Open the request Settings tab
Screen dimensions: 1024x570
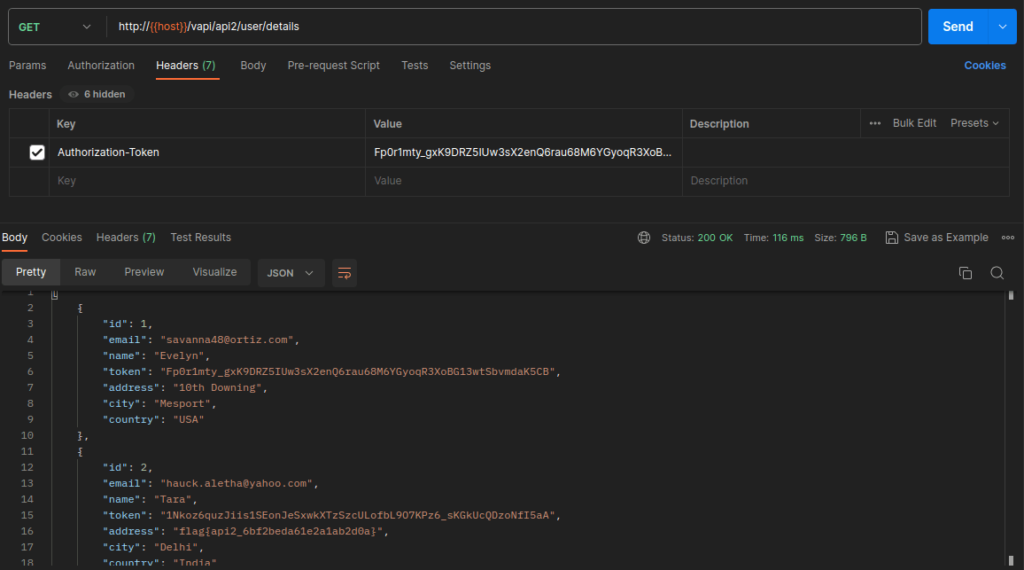470,65
